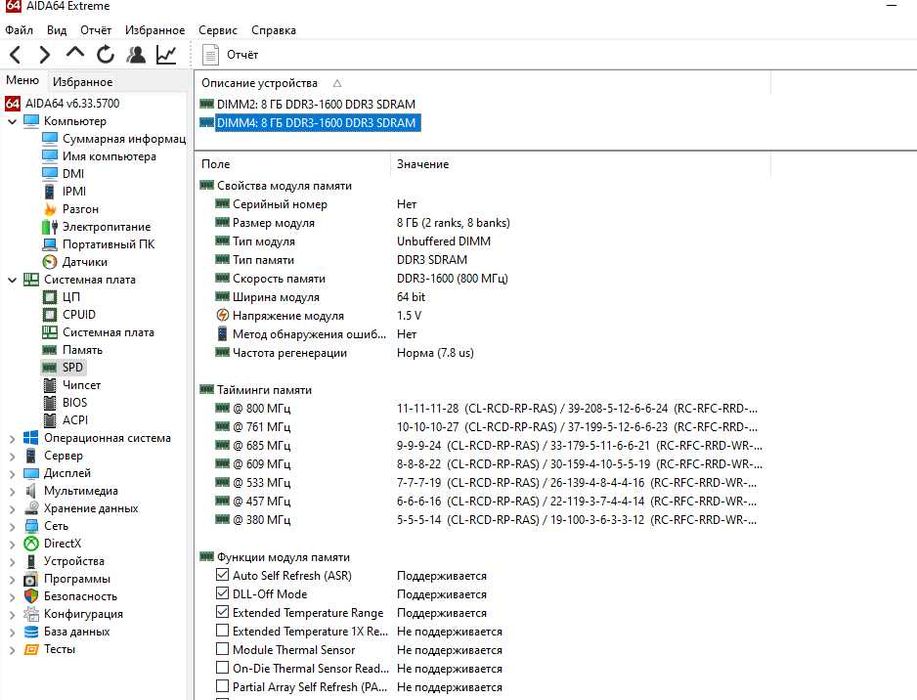Go forward with the right arrow toolbar icon
This screenshot has height=700, width=917.
44,55
